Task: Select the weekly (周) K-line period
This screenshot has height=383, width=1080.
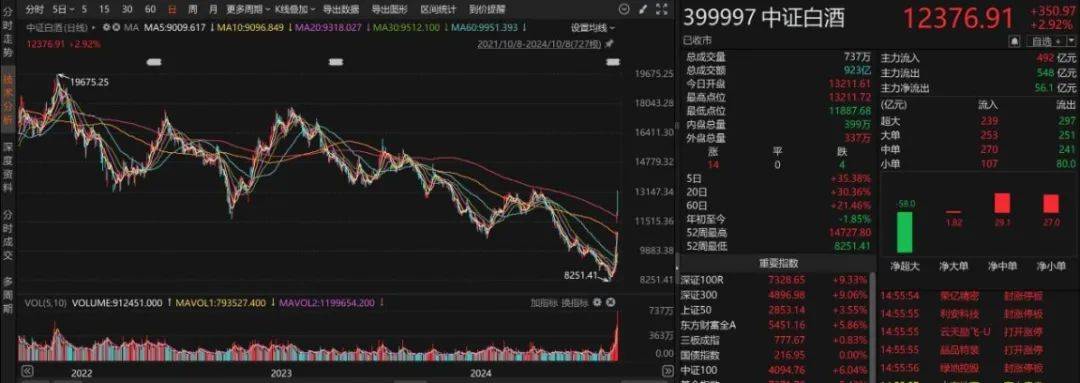Action: (x=192, y=10)
